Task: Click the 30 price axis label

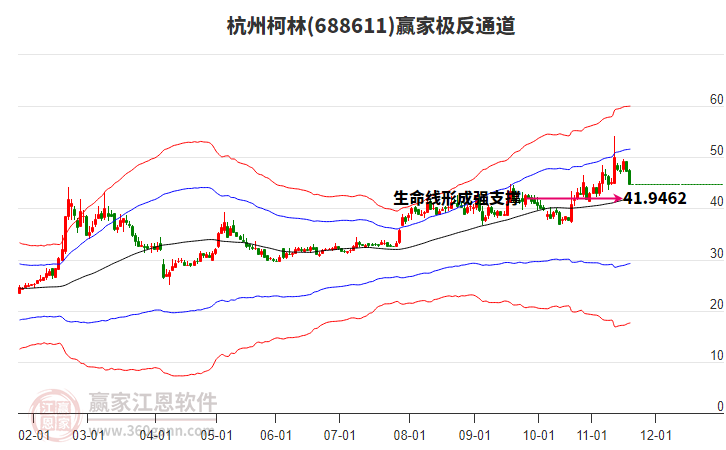Action: pos(716,254)
